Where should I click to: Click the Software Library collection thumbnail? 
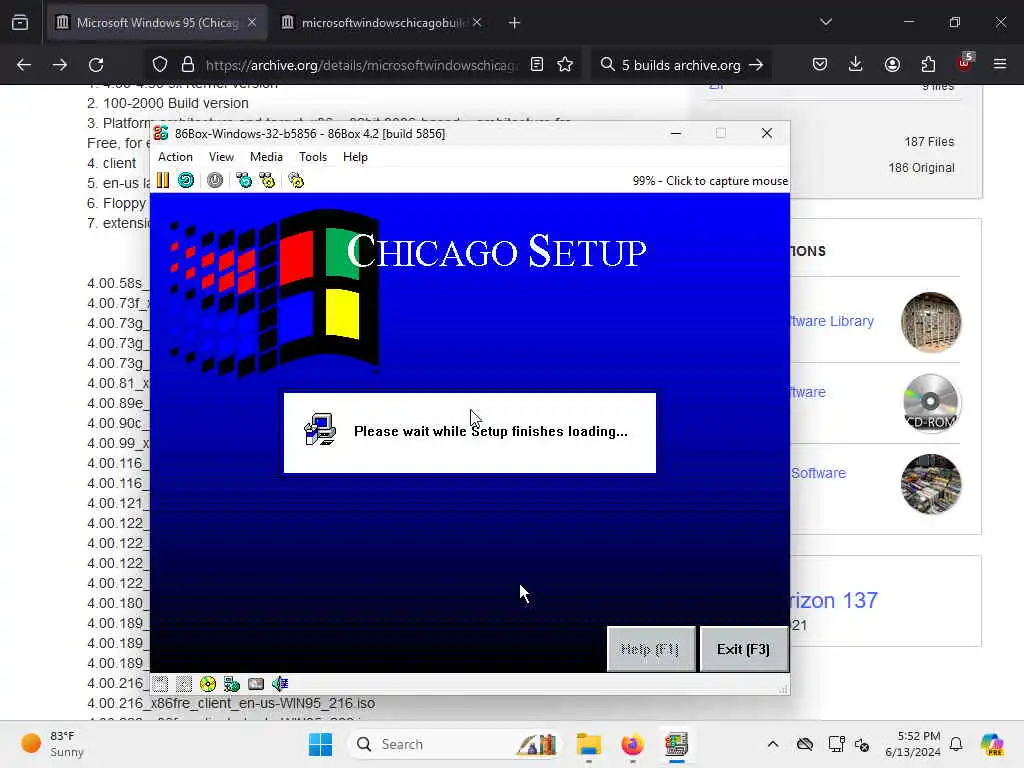pyautogui.click(x=931, y=323)
